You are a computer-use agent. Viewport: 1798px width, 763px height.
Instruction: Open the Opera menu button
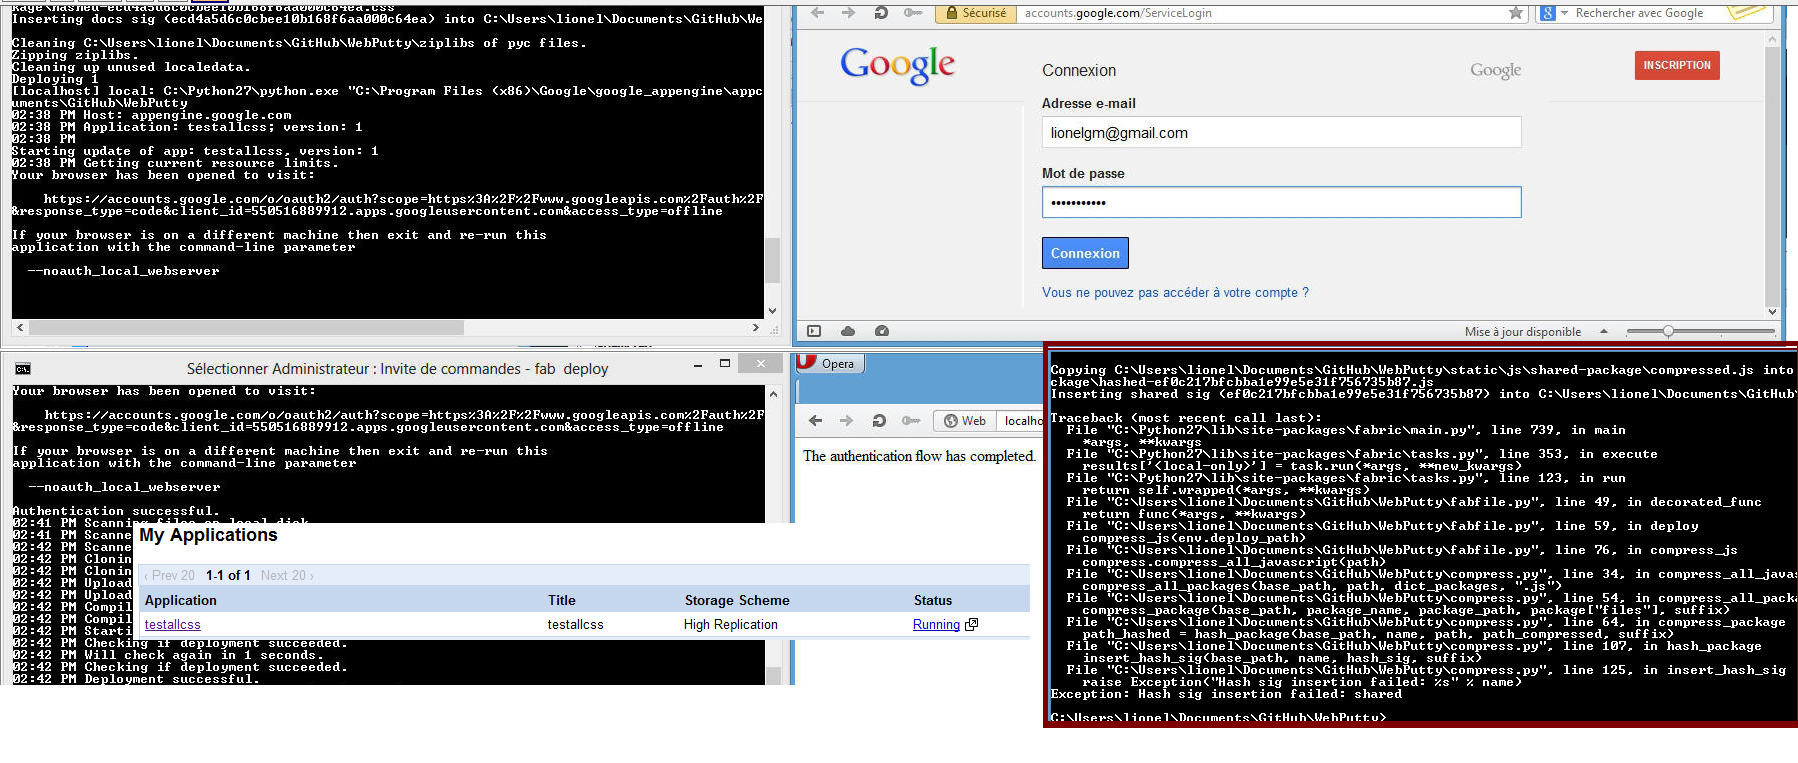pyautogui.click(x=830, y=364)
